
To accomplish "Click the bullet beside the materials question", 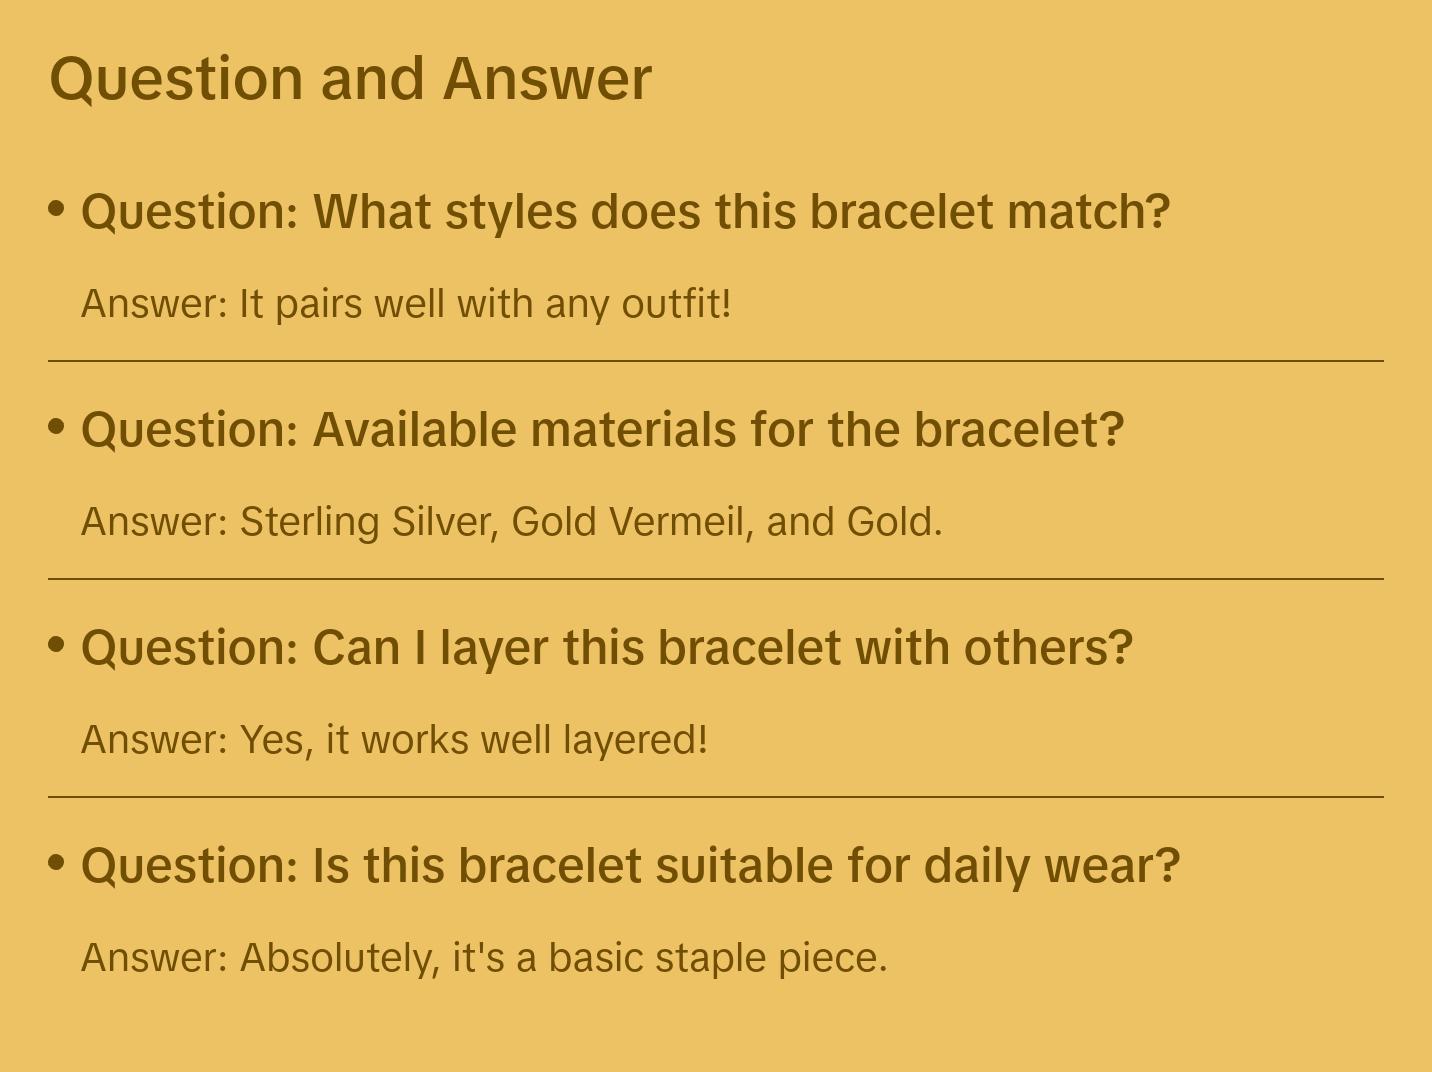I will coord(57,426).
